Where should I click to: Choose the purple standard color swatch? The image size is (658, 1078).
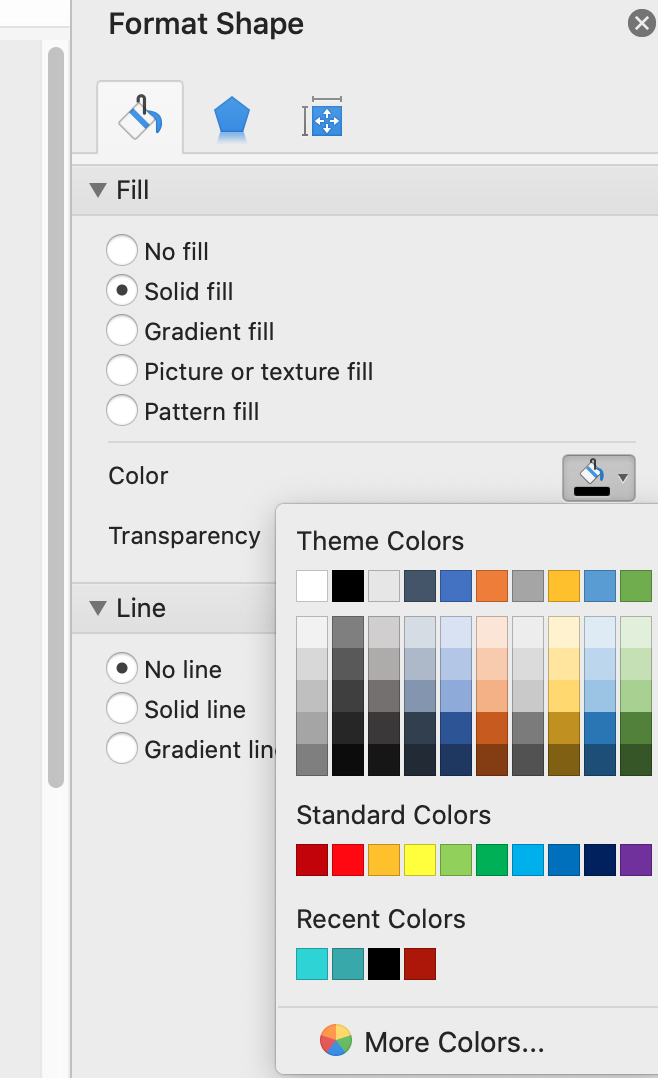coord(635,860)
